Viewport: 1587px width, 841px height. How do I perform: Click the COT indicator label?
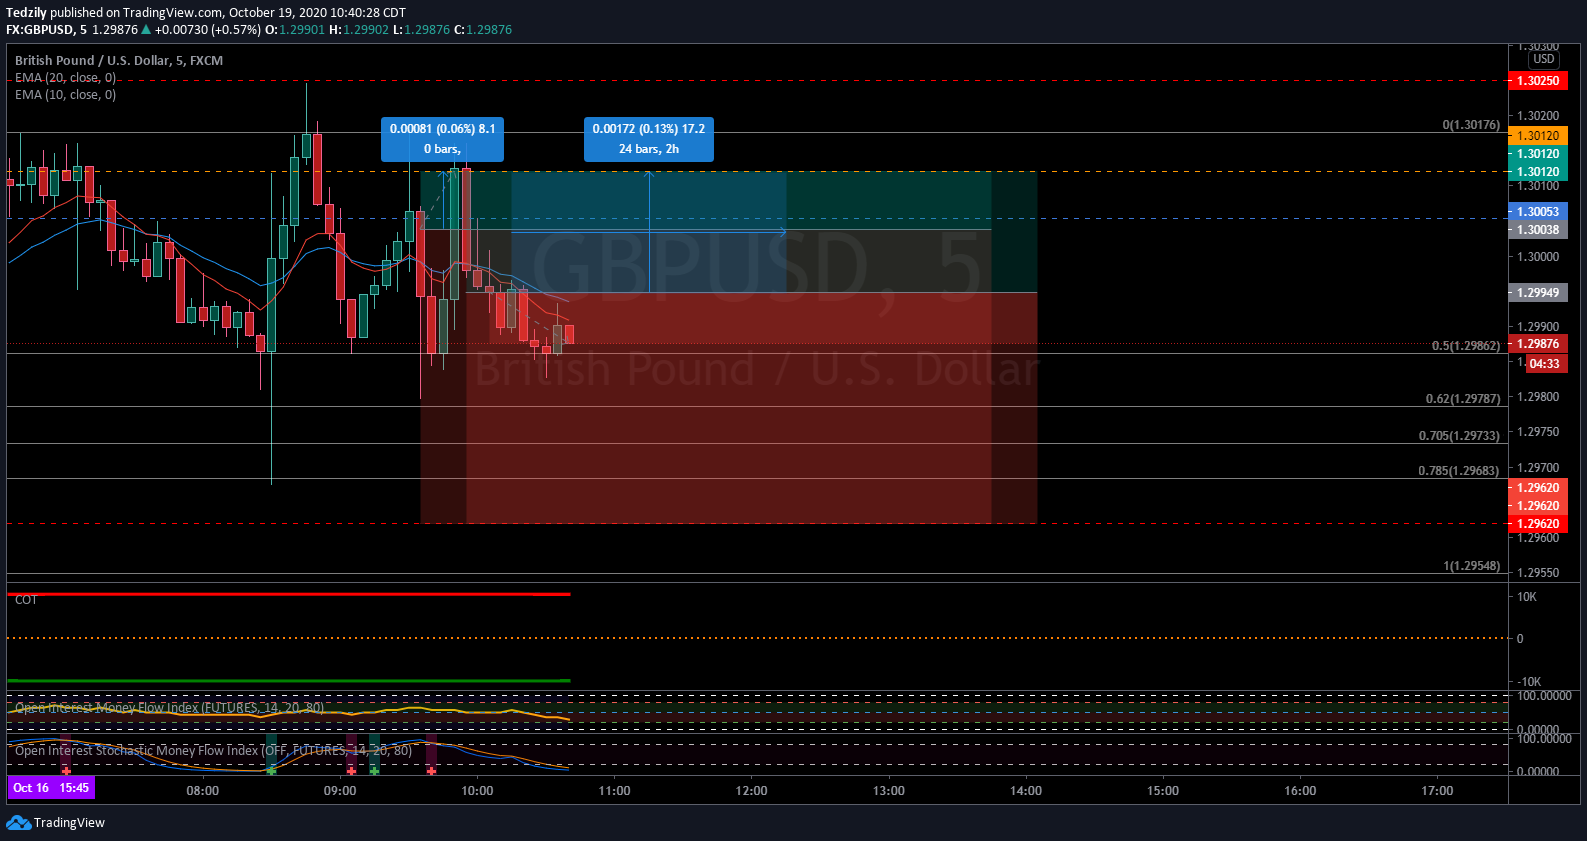(26, 600)
